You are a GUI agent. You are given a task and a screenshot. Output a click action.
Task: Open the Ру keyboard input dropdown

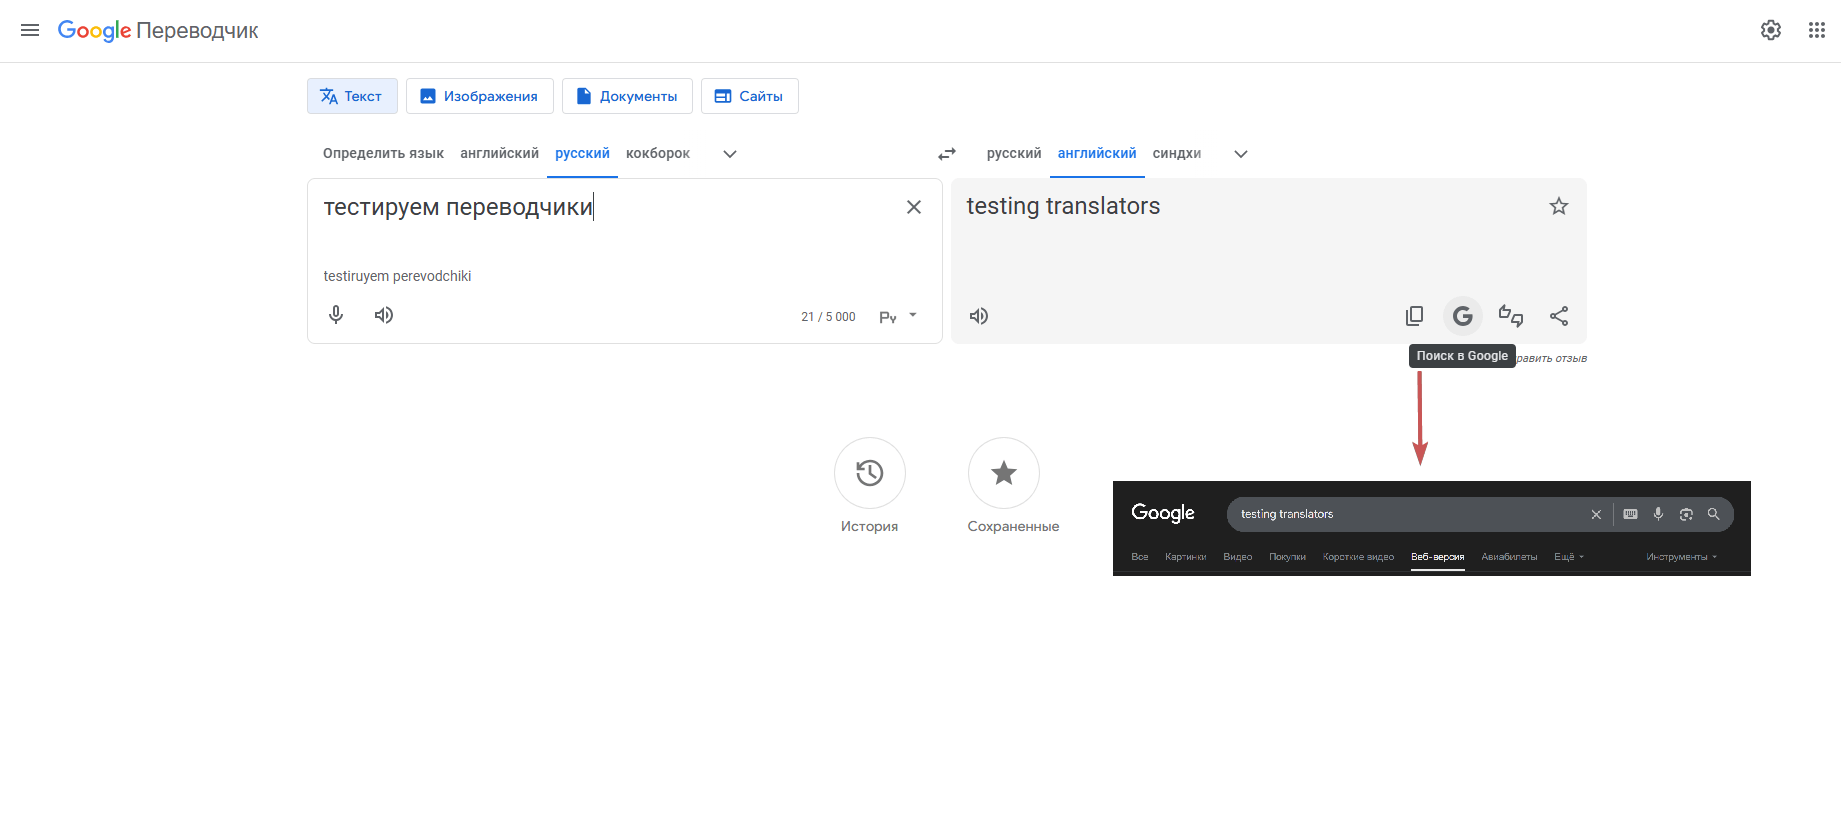pos(898,316)
